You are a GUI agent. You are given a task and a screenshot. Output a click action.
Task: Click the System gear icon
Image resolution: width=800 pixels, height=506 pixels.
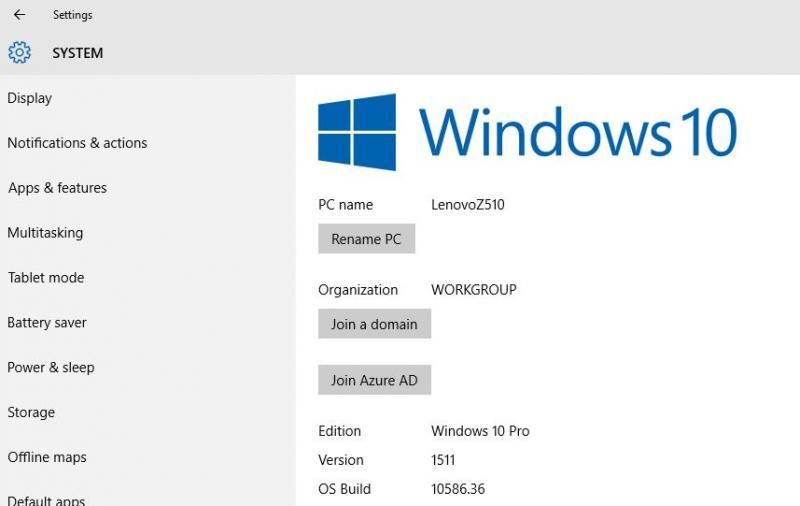tap(19, 53)
